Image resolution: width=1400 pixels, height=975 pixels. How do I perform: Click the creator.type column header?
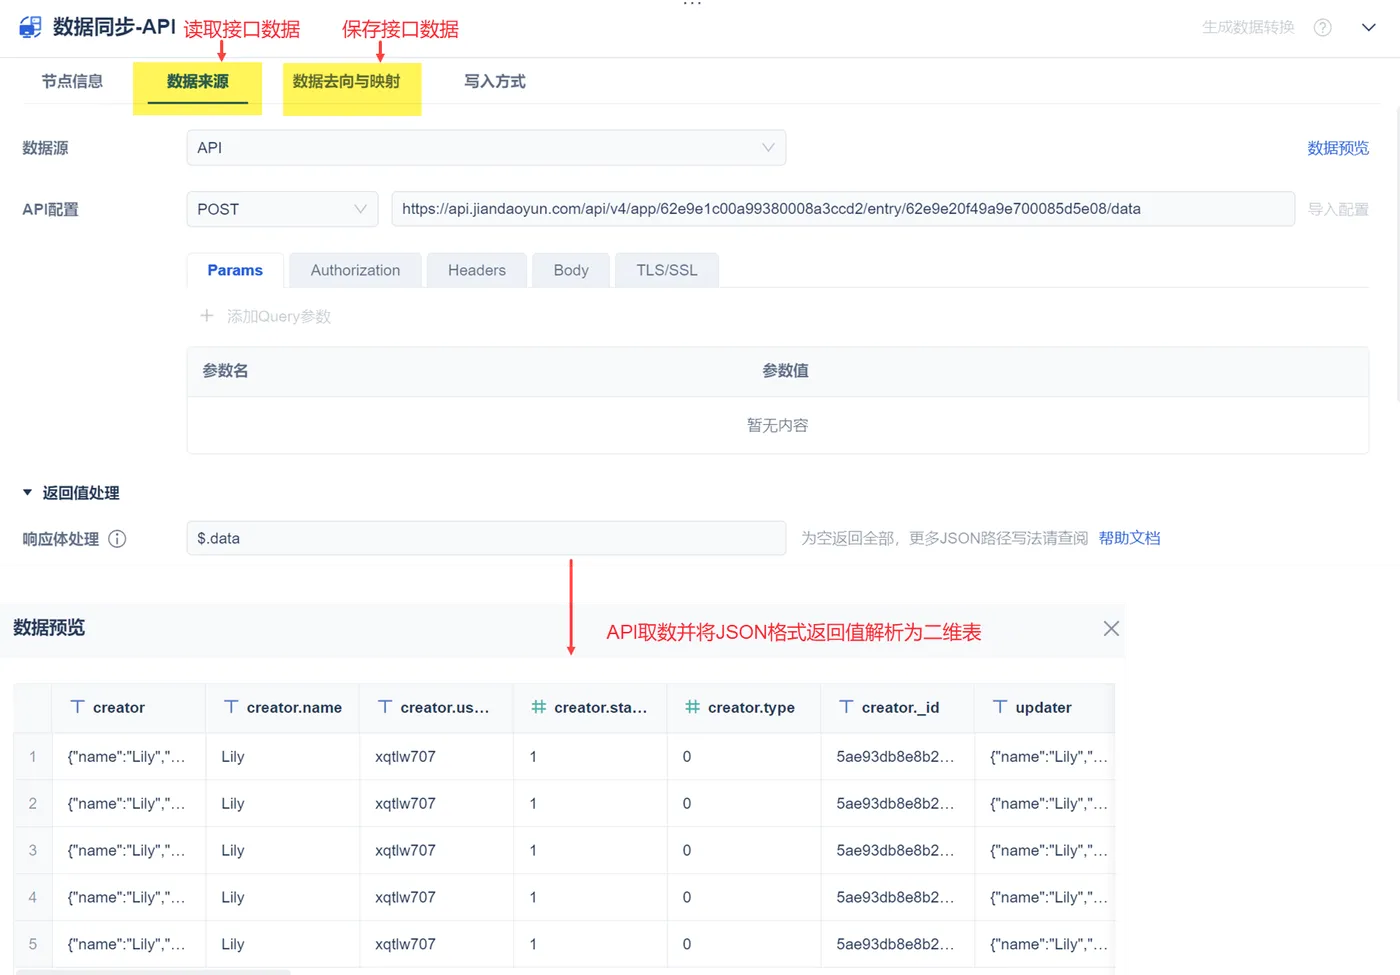click(x=743, y=708)
